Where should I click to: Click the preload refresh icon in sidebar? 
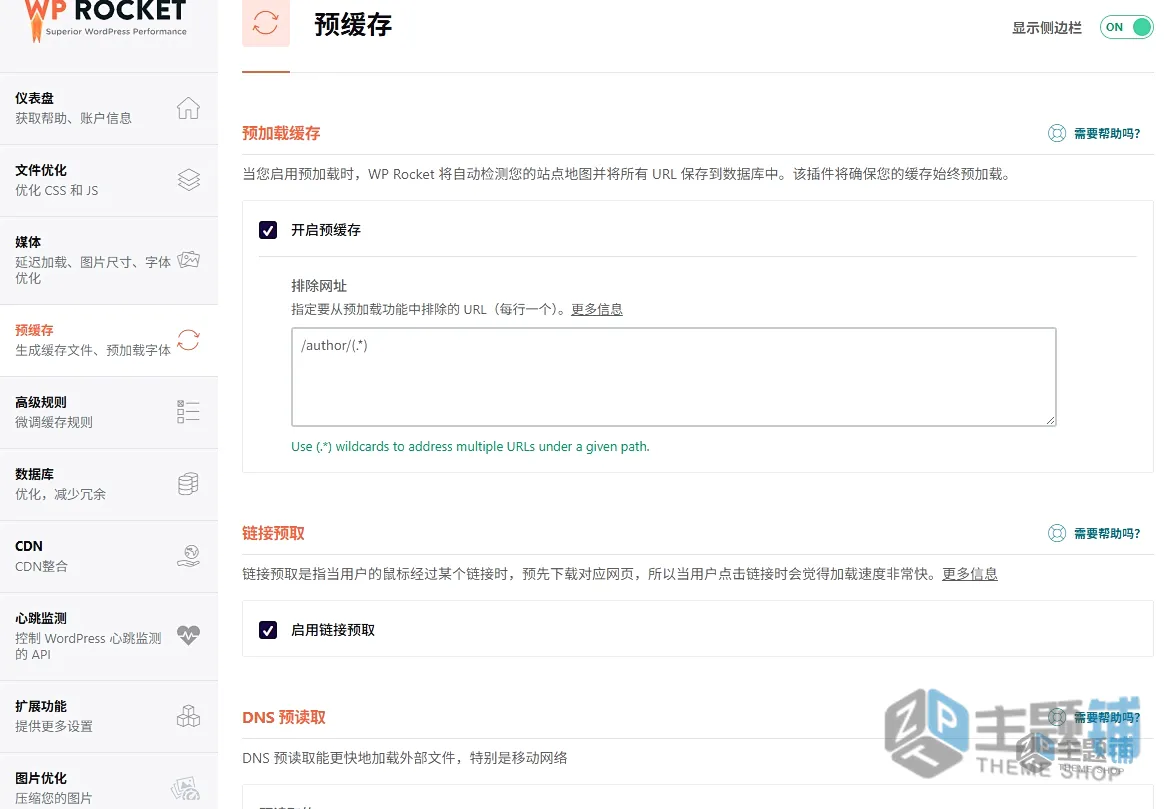point(188,340)
